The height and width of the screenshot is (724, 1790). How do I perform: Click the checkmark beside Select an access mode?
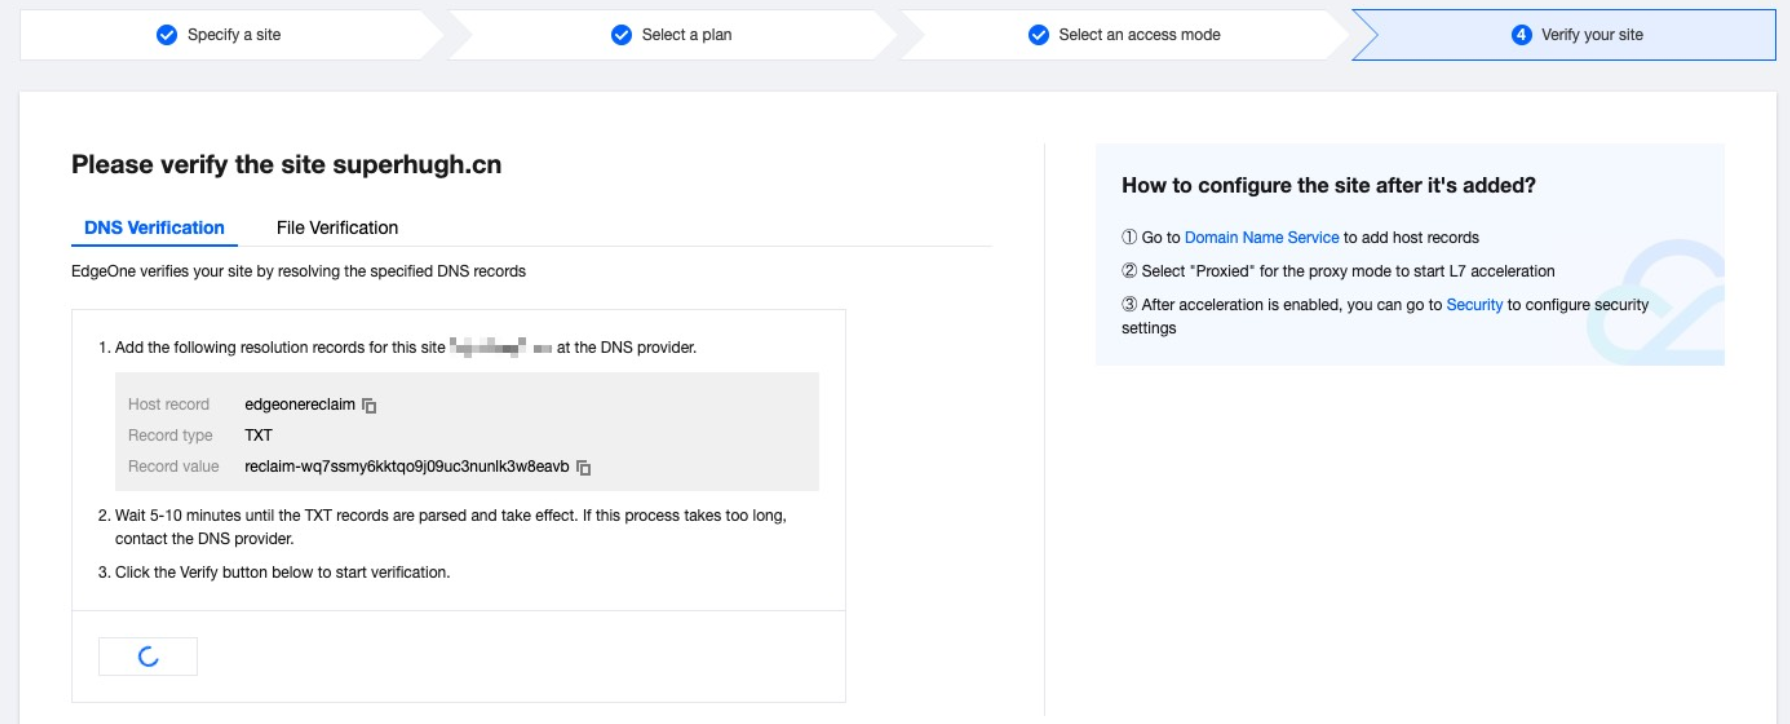click(x=1039, y=35)
